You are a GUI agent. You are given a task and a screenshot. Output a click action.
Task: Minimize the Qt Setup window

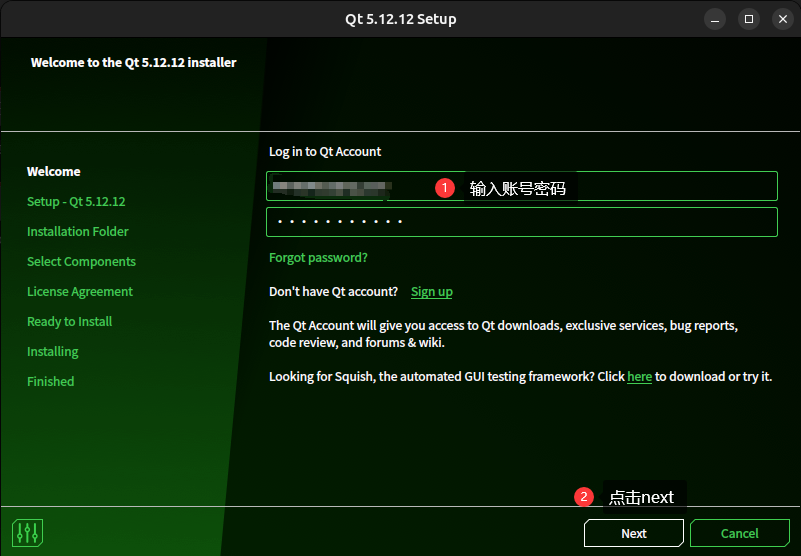pos(715,19)
